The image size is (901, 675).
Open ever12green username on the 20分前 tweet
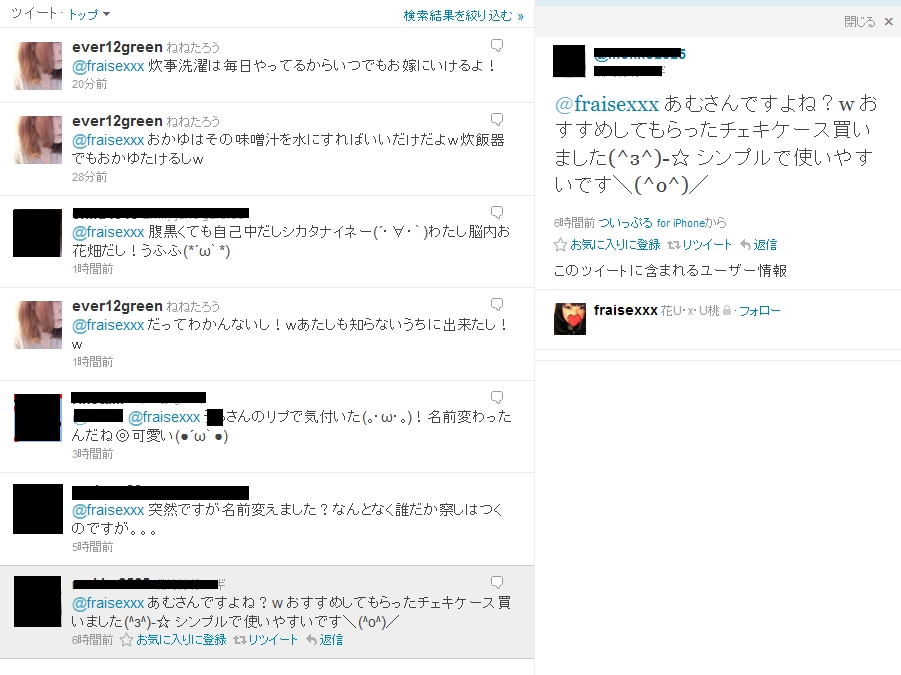pyautogui.click(x=117, y=47)
